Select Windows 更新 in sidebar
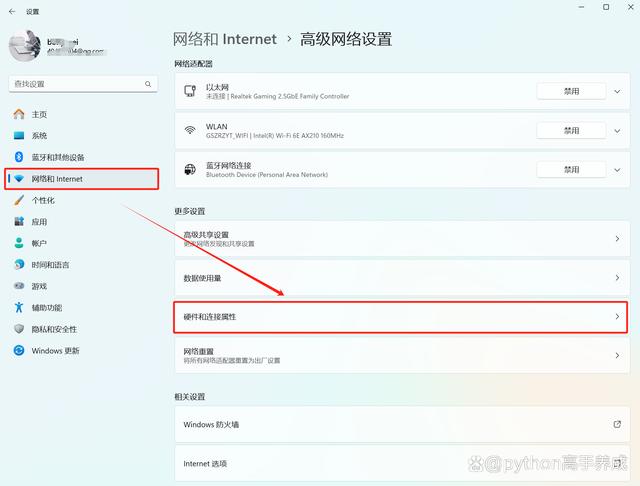The width and height of the screenshot is (640, 486). [82, 351]
